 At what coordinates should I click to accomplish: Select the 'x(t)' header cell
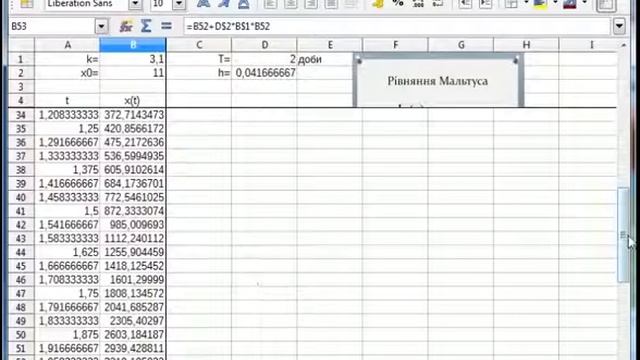coord(133,100)
